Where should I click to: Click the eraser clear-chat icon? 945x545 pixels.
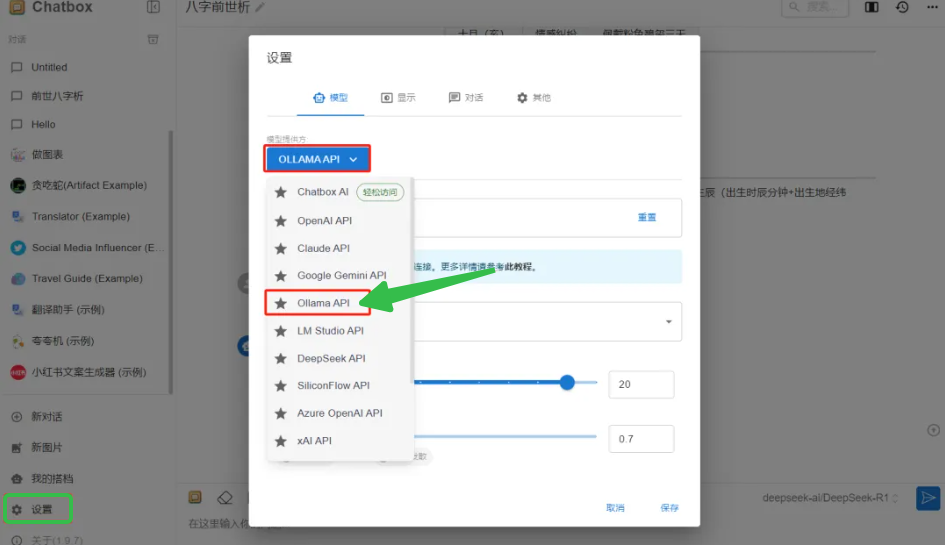[x=225, y=498]
